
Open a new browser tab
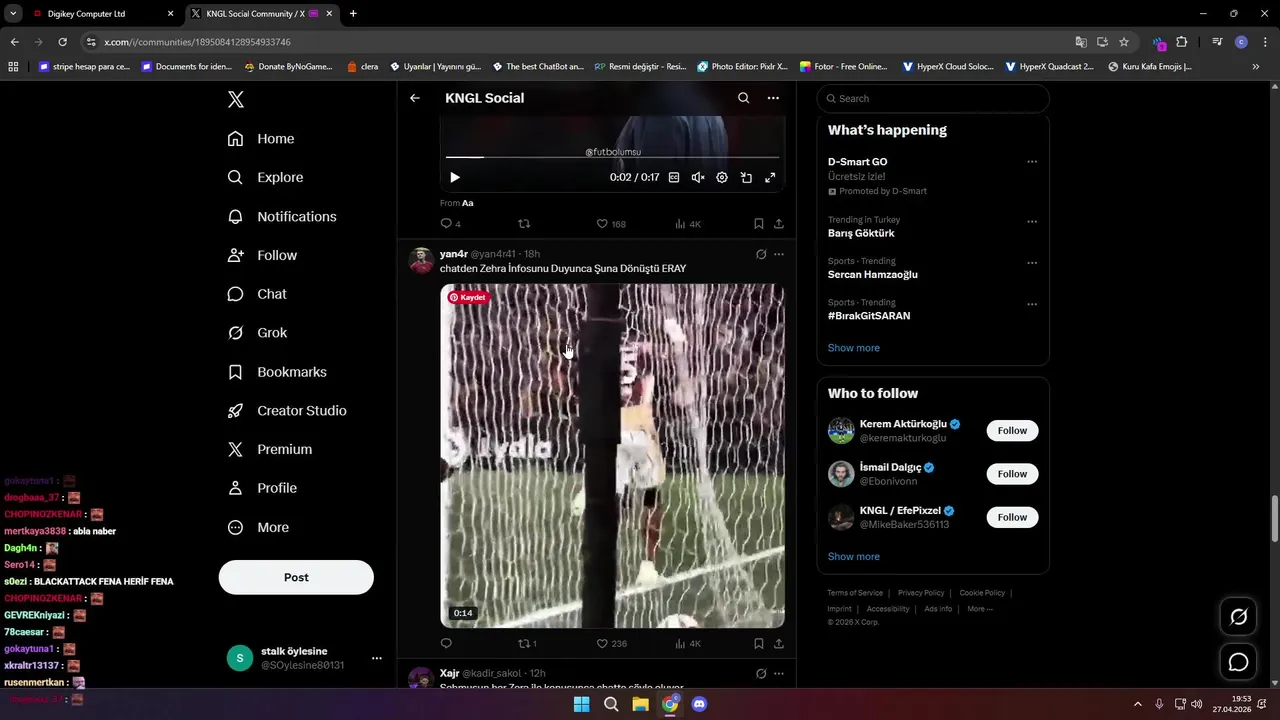(353, 14)
